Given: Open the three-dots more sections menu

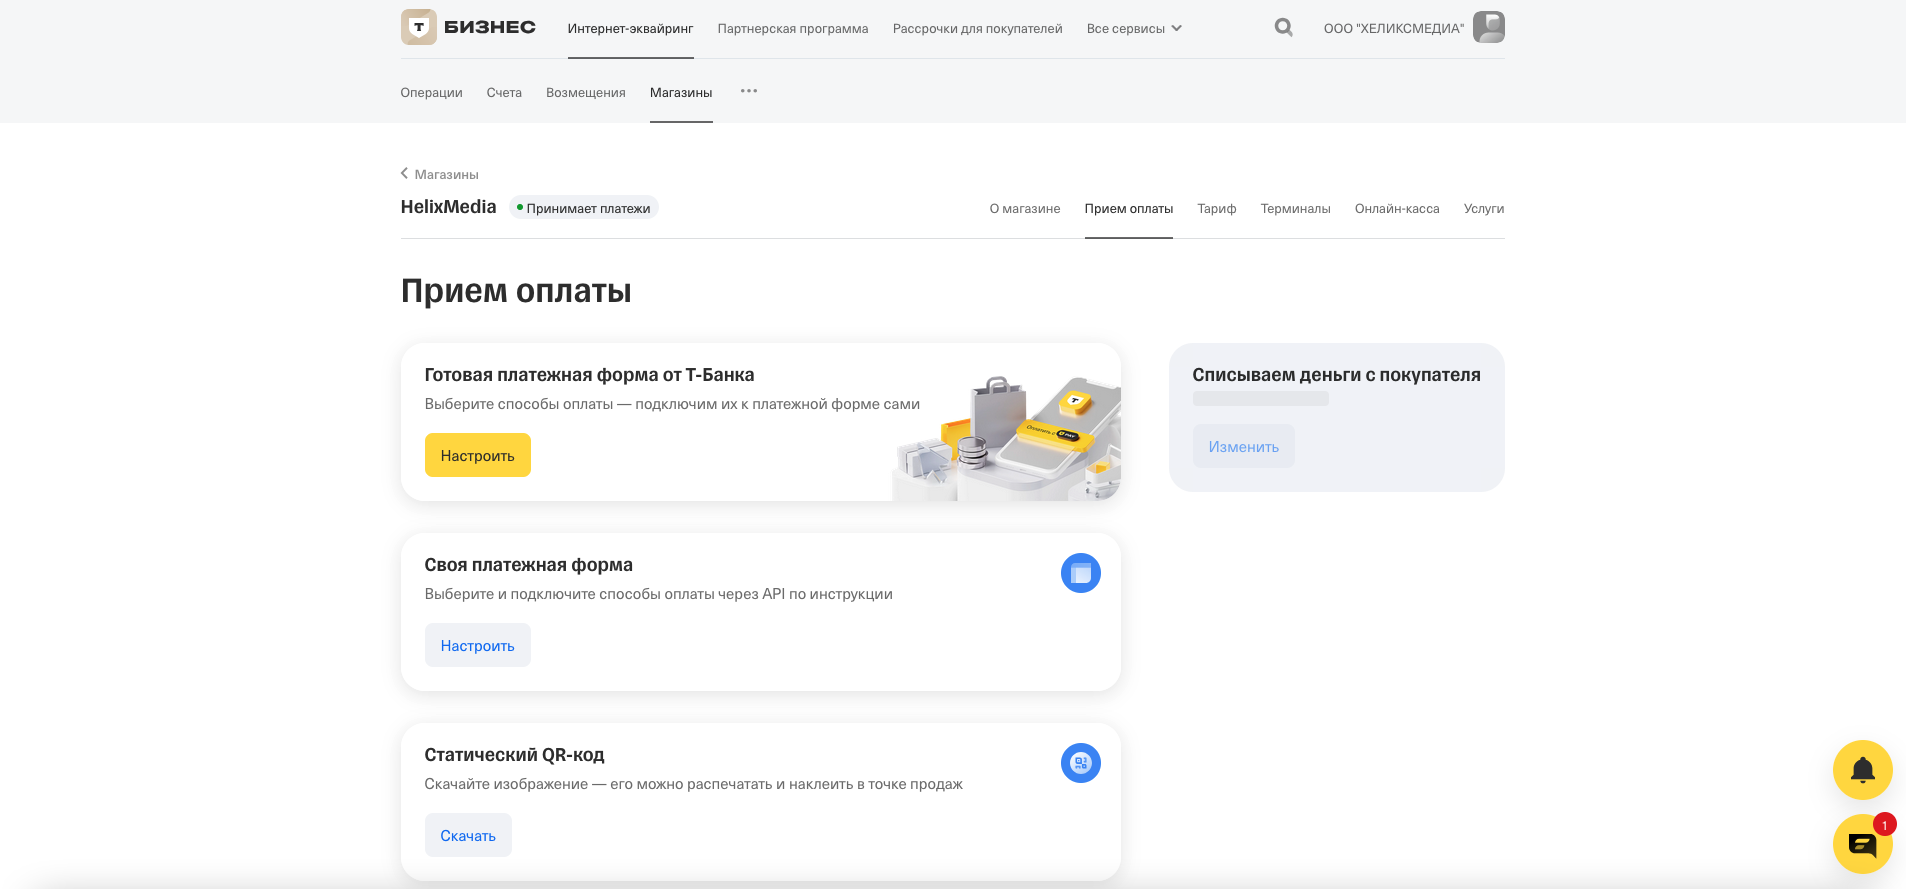Looking at the screenshot, I should [x=749, y=91].
